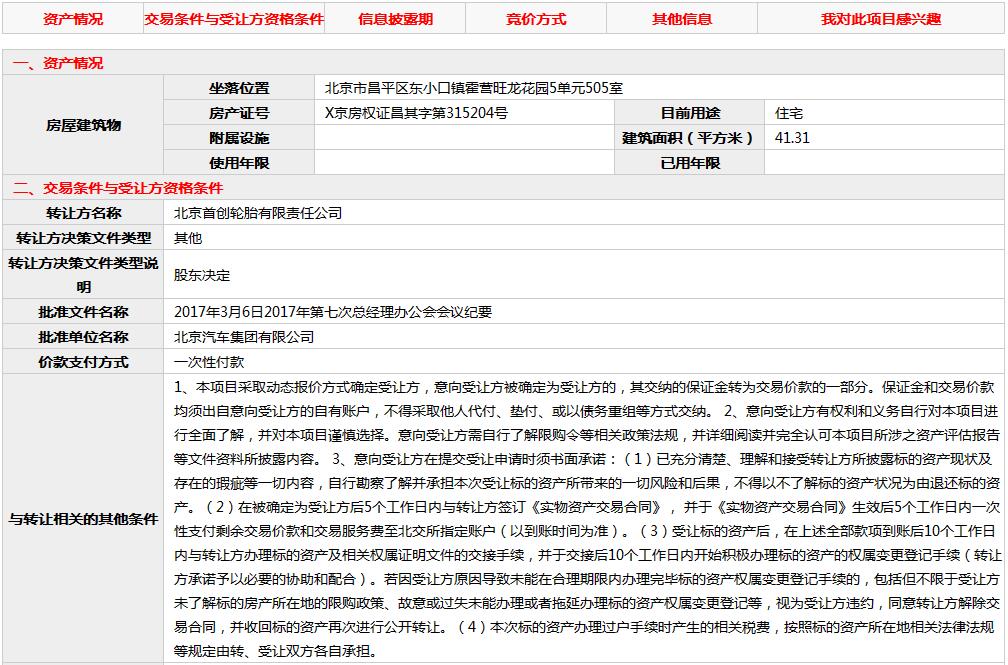Click the 其他 decision document type value
Viewport: 1008px width, 665px height.
click(188, 238)
